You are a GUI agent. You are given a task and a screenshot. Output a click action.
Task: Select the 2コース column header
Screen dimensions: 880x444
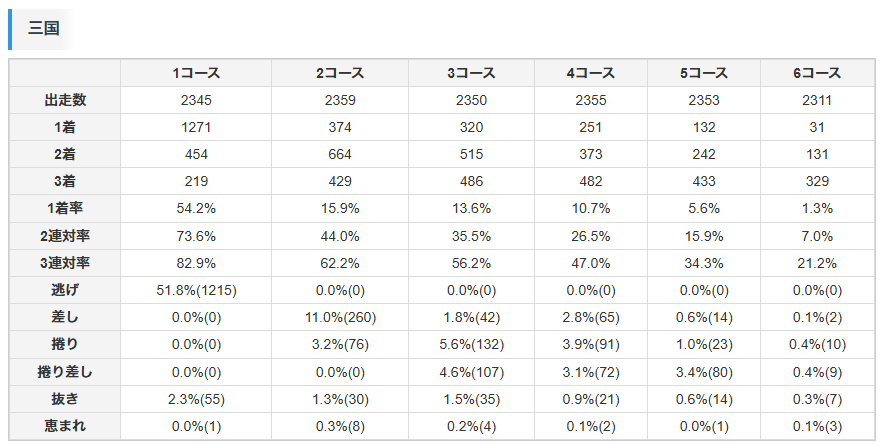pos(340,73)
